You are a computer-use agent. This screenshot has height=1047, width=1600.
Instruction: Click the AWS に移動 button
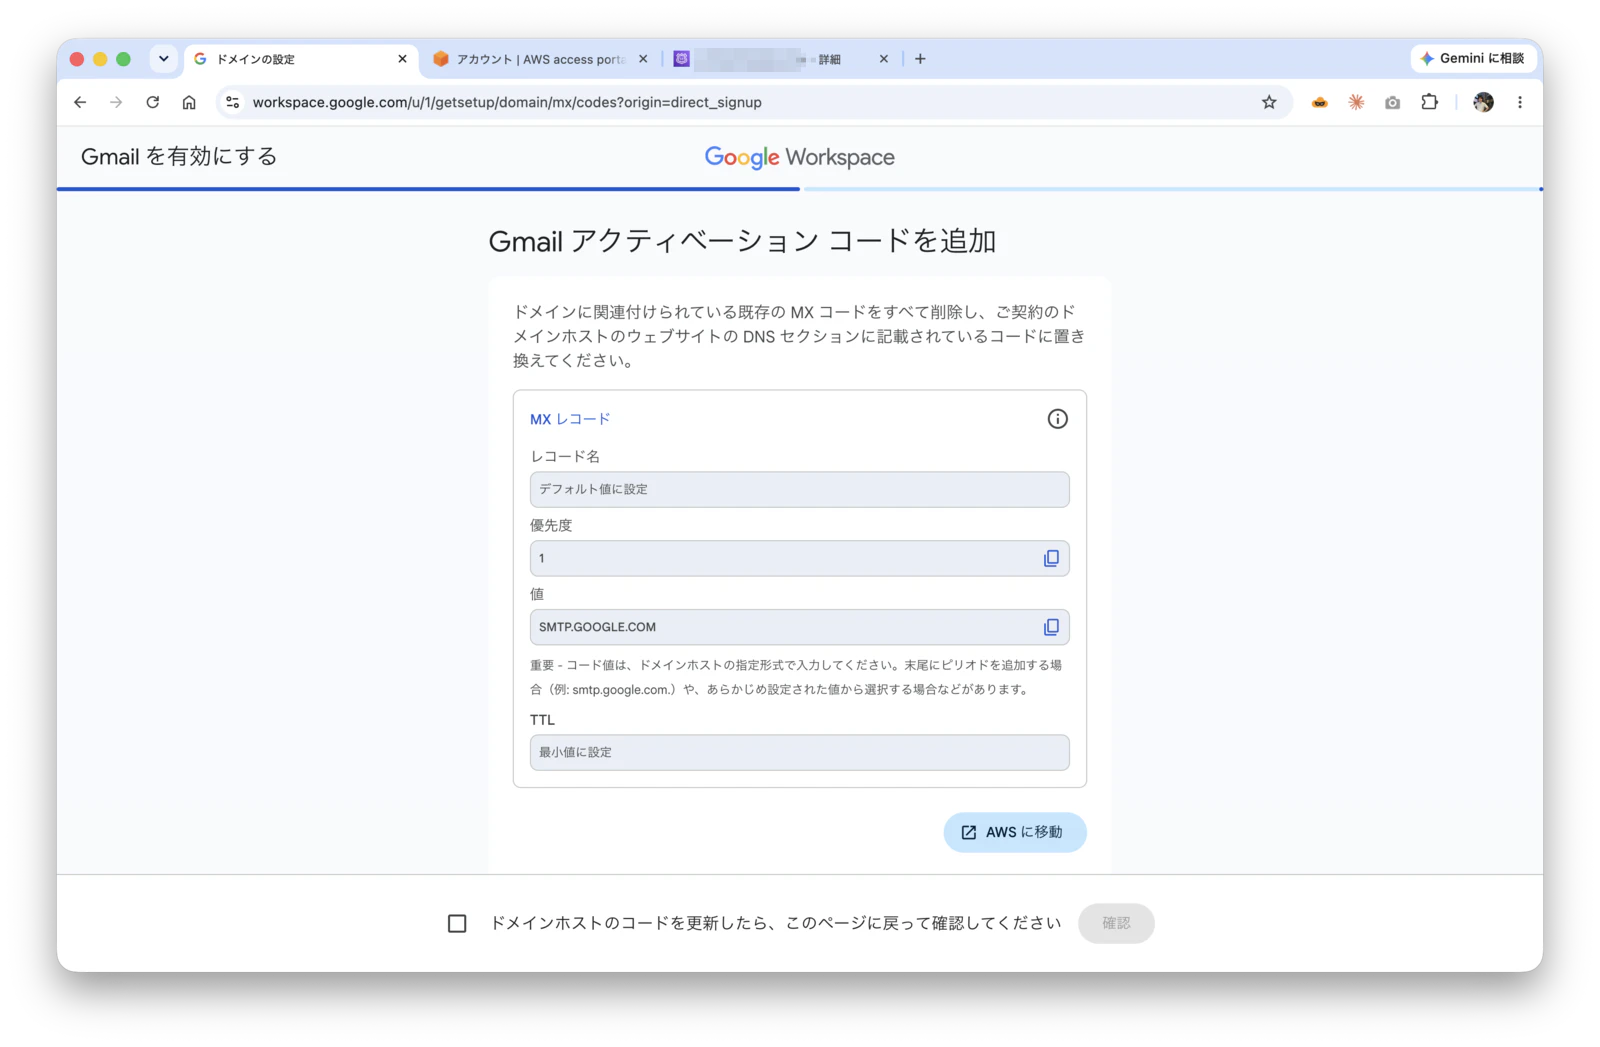click(1014, 832)
